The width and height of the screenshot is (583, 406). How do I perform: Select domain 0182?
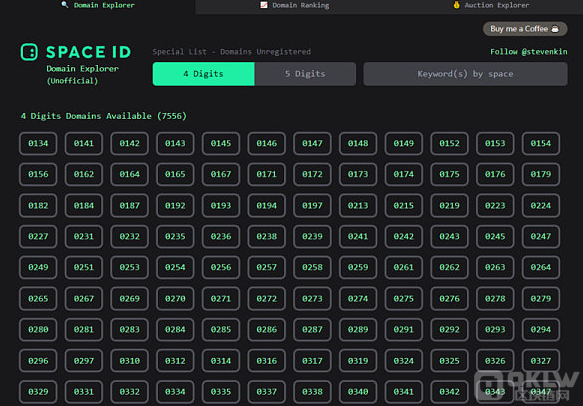coord(38,206)
